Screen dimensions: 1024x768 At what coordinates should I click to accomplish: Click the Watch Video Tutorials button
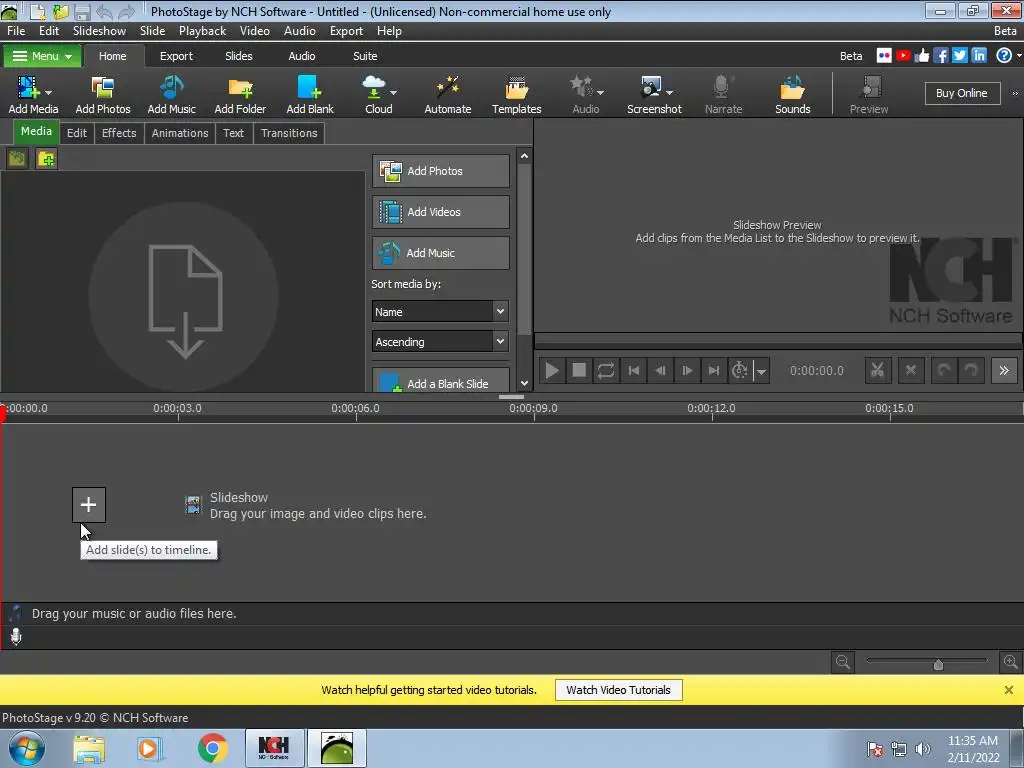tap(618, 690)
